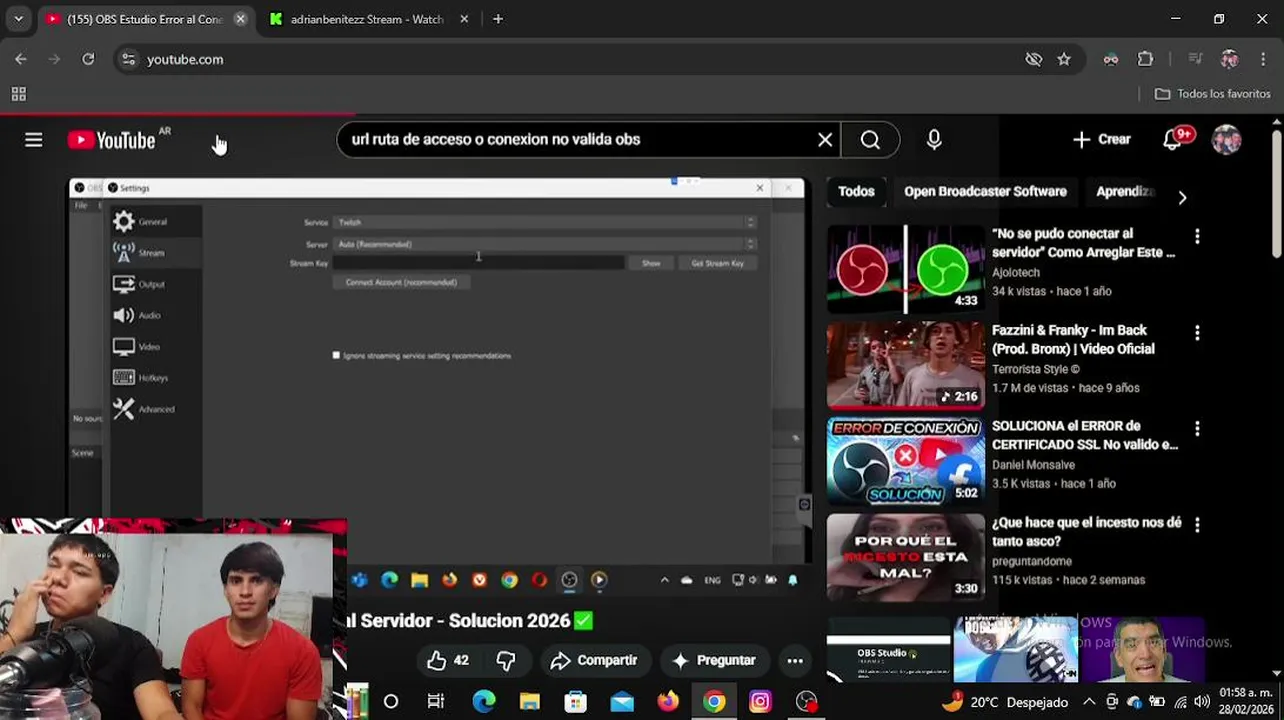Open Task View in the taskbar
Image resolution: width=1284 pixels, height=720 pixels.
(436, 702)
